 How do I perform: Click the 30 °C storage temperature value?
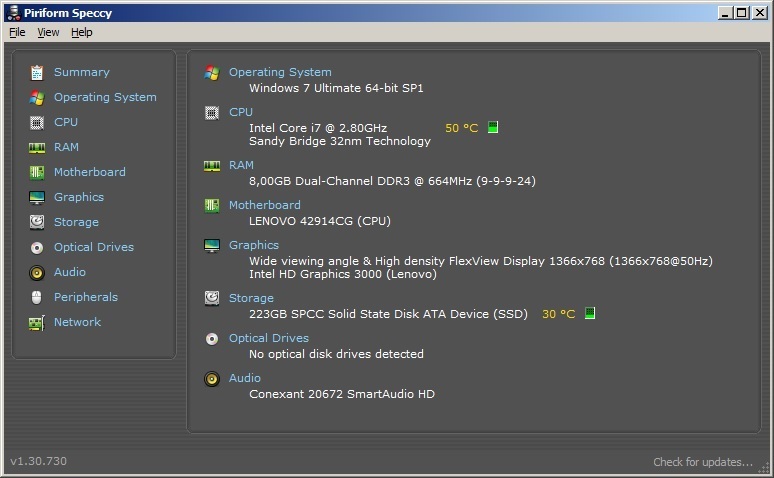tap(559, 314)
